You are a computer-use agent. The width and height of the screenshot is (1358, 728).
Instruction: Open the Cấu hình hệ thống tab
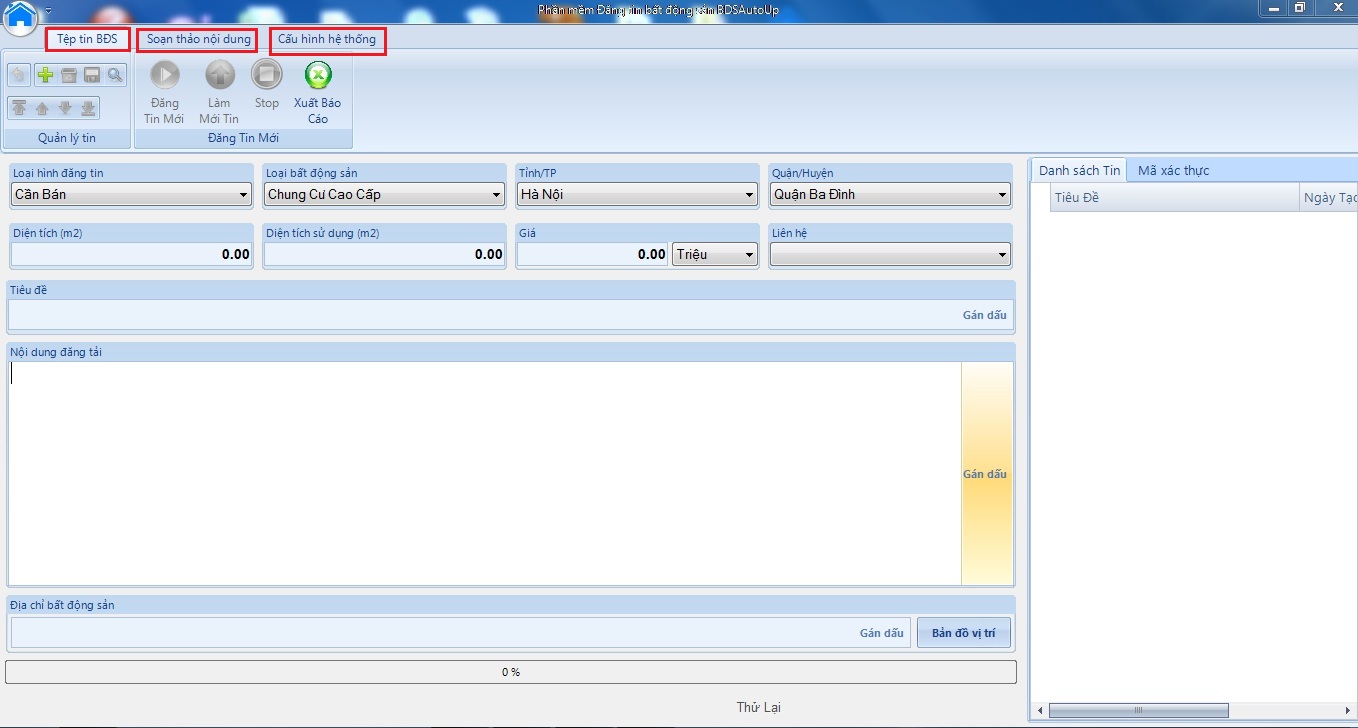pos(327,40)
